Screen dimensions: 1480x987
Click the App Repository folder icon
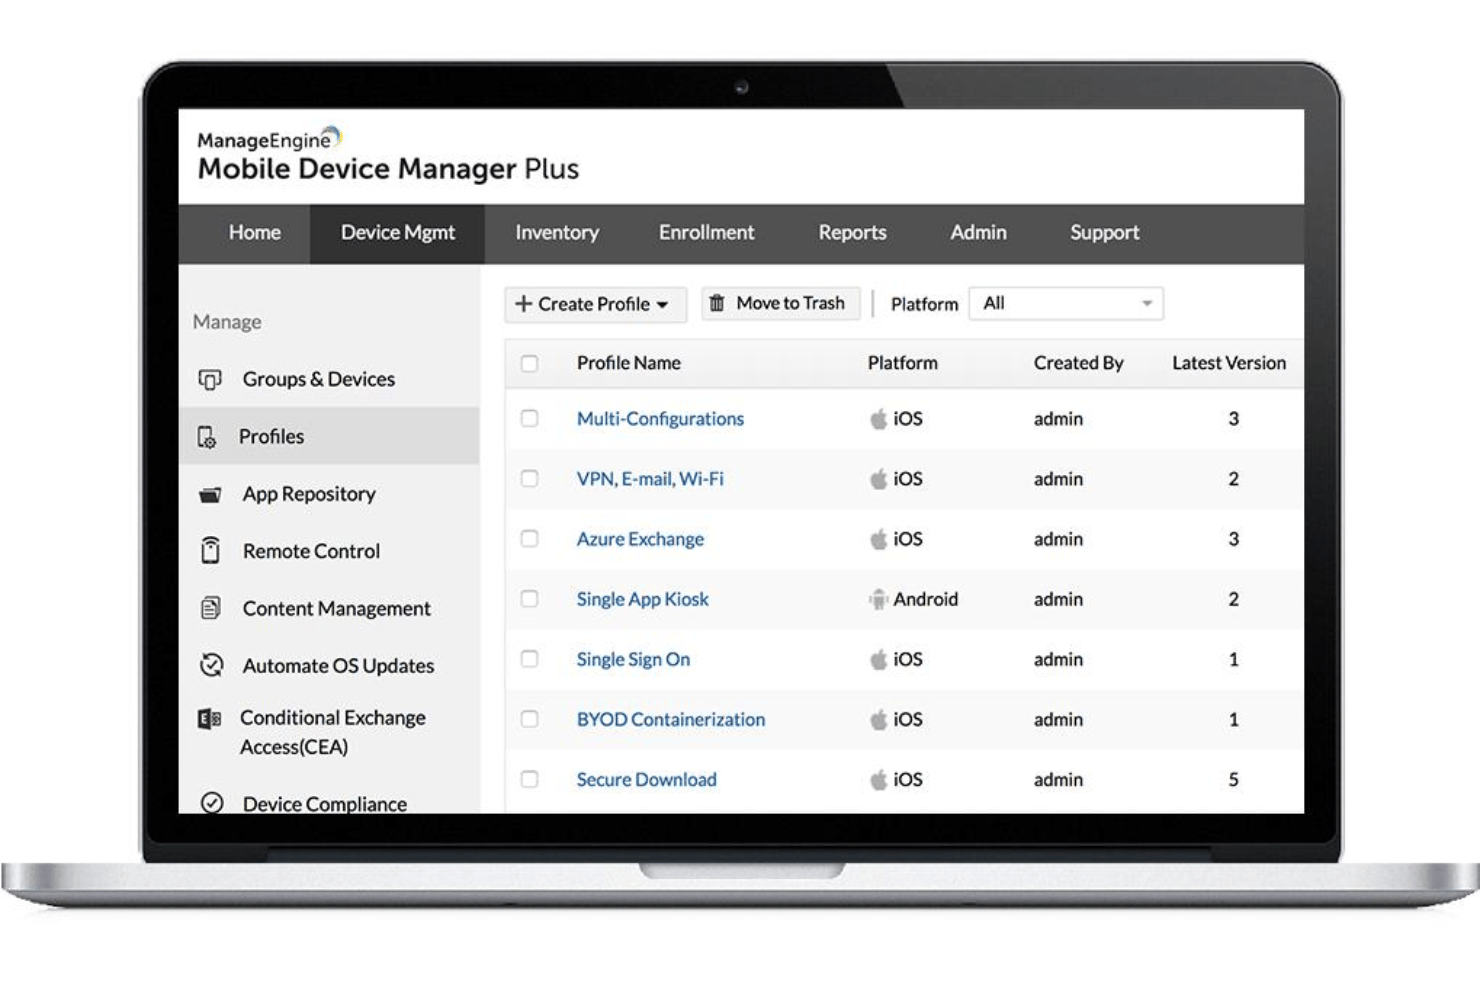[x=210, y=494]
